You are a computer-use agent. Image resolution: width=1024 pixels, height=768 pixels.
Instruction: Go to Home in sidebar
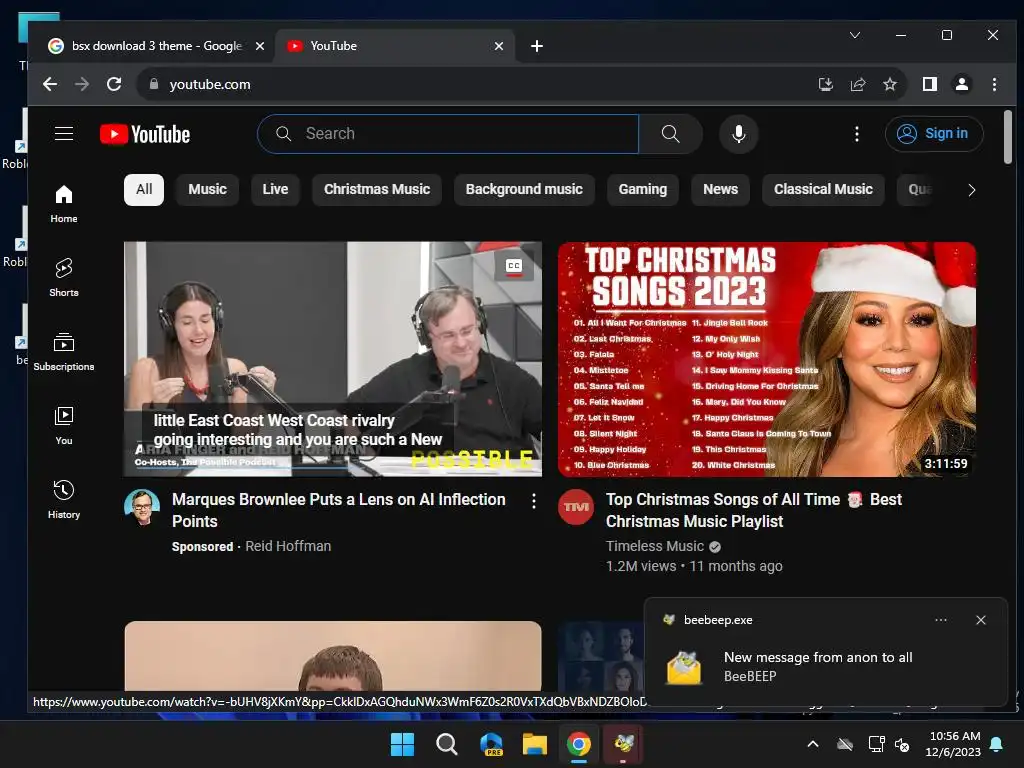click(64, 204)
